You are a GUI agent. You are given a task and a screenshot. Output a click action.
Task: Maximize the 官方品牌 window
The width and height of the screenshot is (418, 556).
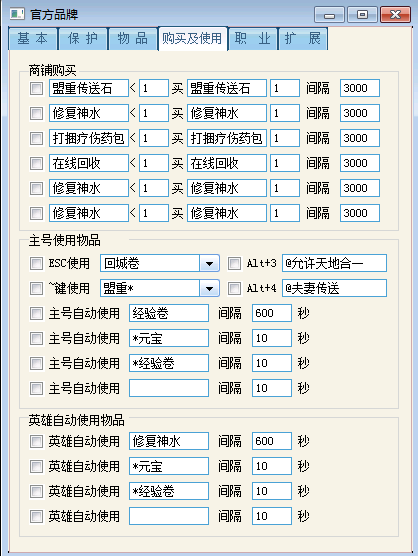pos(362,15)
